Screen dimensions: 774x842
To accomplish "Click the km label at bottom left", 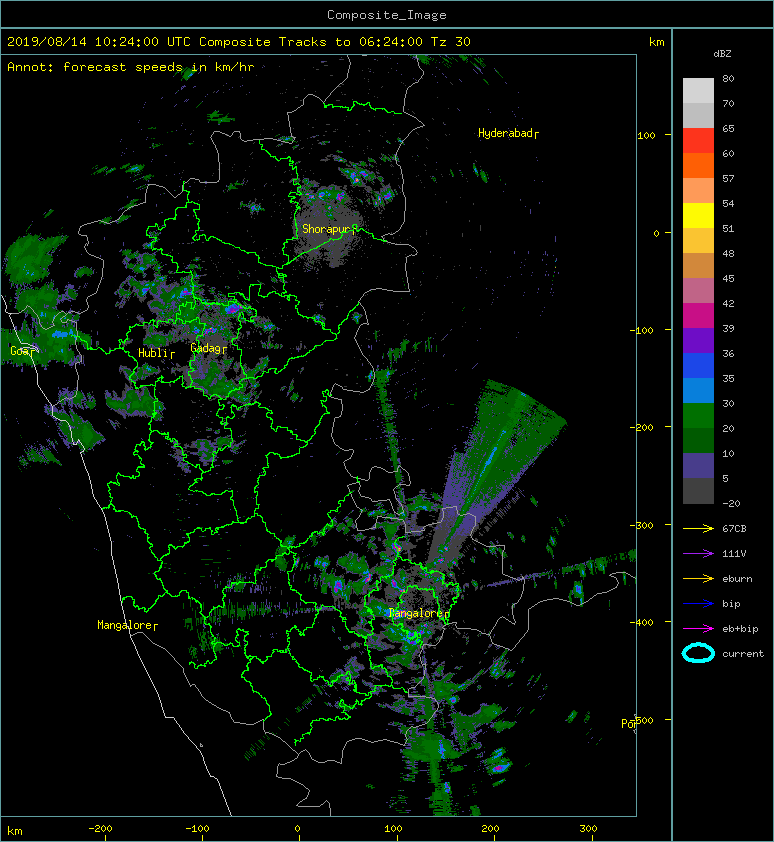I will [x=15, y=831].
